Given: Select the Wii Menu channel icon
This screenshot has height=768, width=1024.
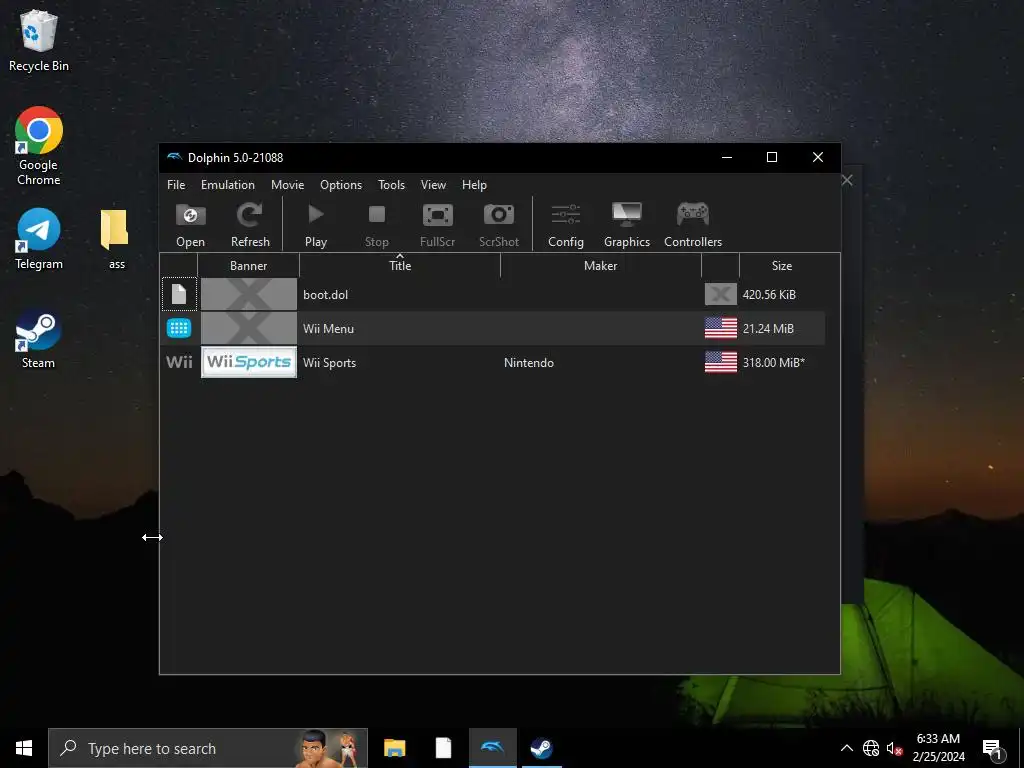Looking at the screenshot, I should click(179, 328).
